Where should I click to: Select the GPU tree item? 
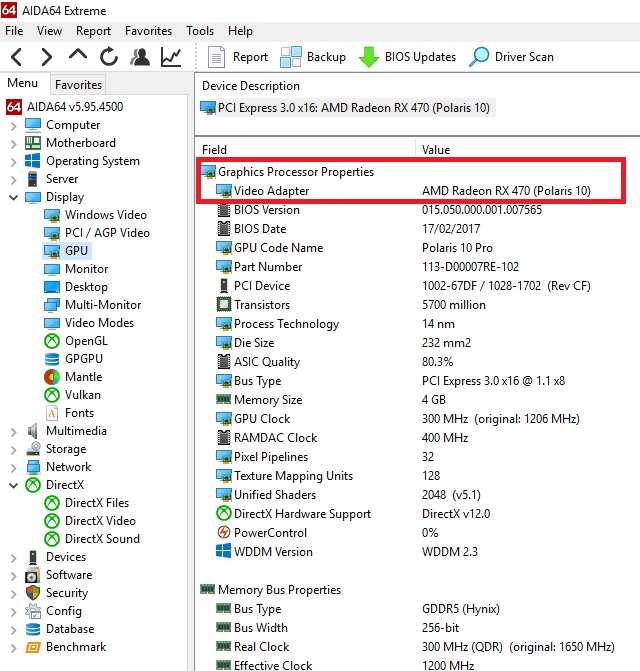coord(67,251)
